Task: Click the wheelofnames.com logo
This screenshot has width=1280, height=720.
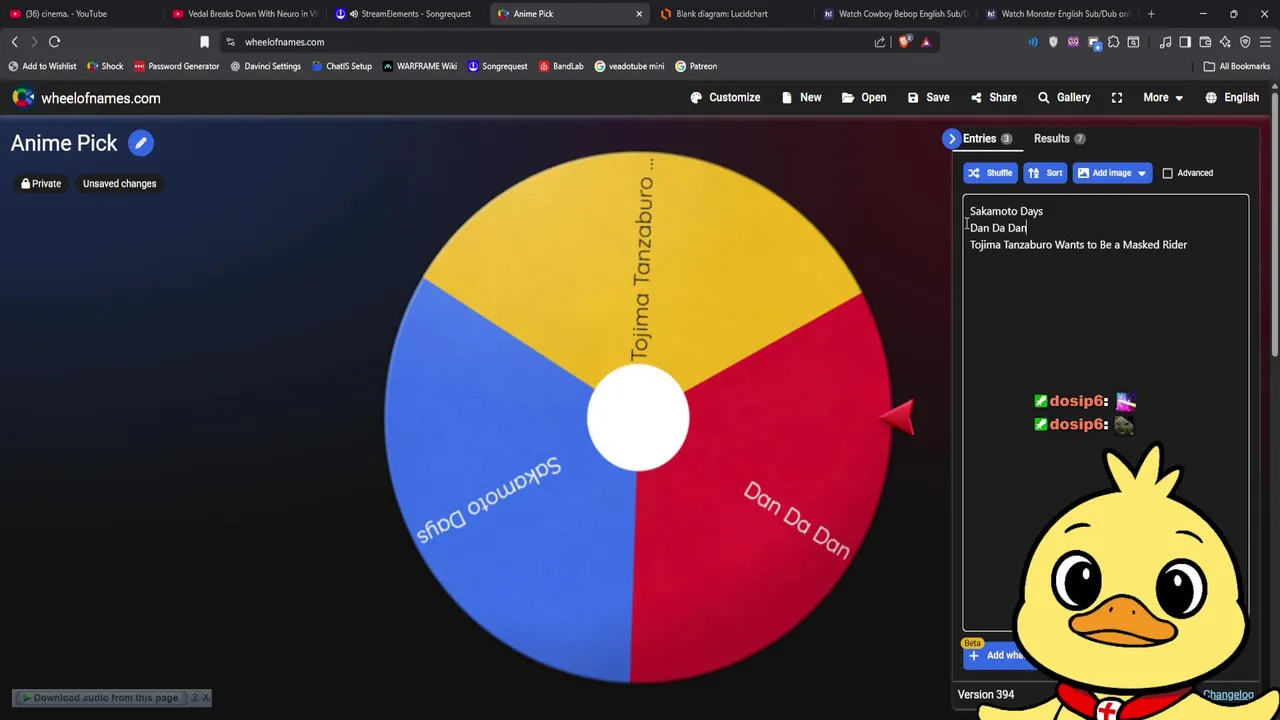Action: 86,98
